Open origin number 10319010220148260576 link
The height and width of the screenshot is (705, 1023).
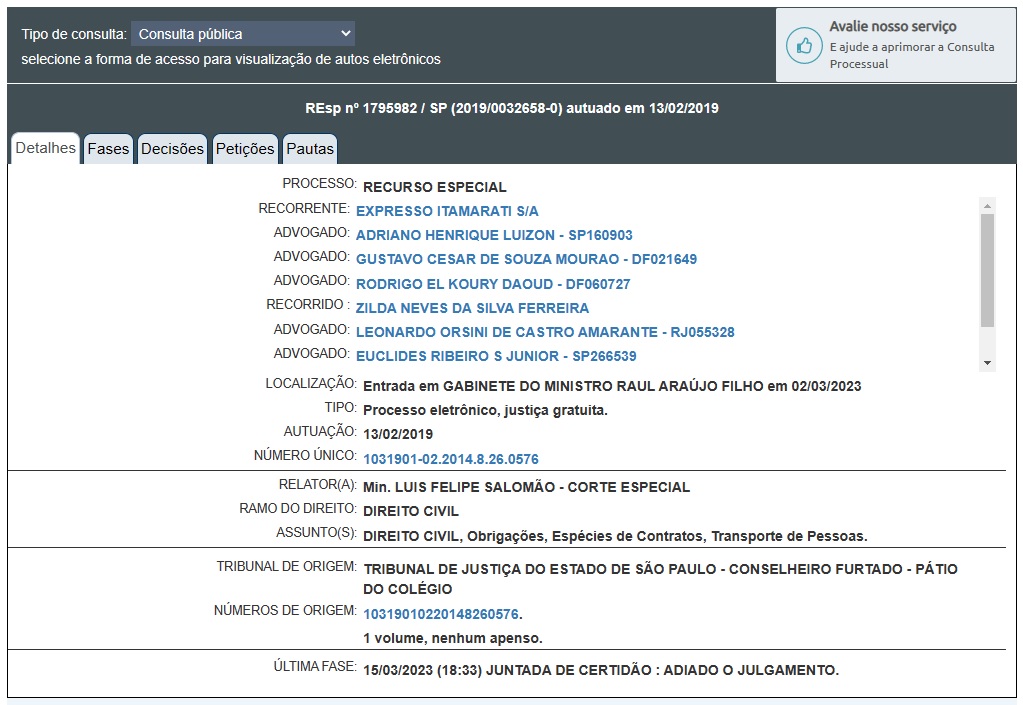tap(441, 614)
